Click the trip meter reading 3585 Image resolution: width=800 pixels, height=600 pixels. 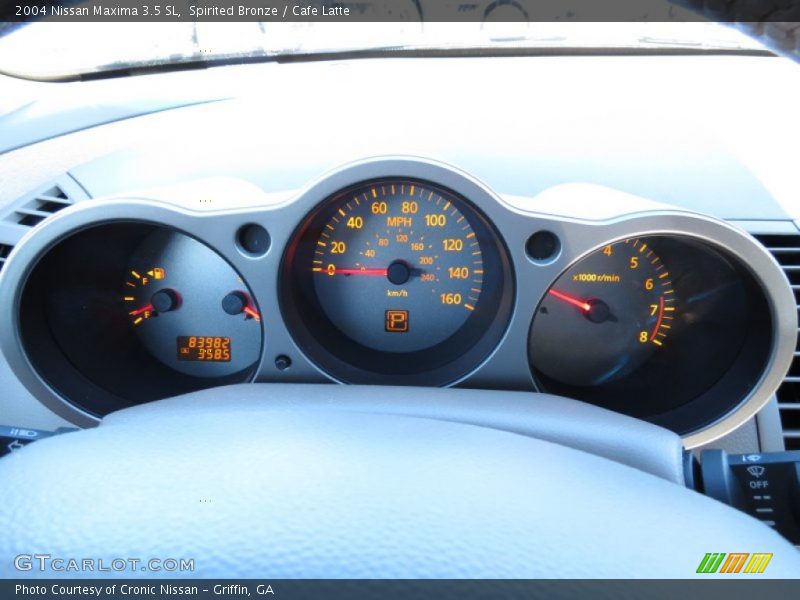214,354
